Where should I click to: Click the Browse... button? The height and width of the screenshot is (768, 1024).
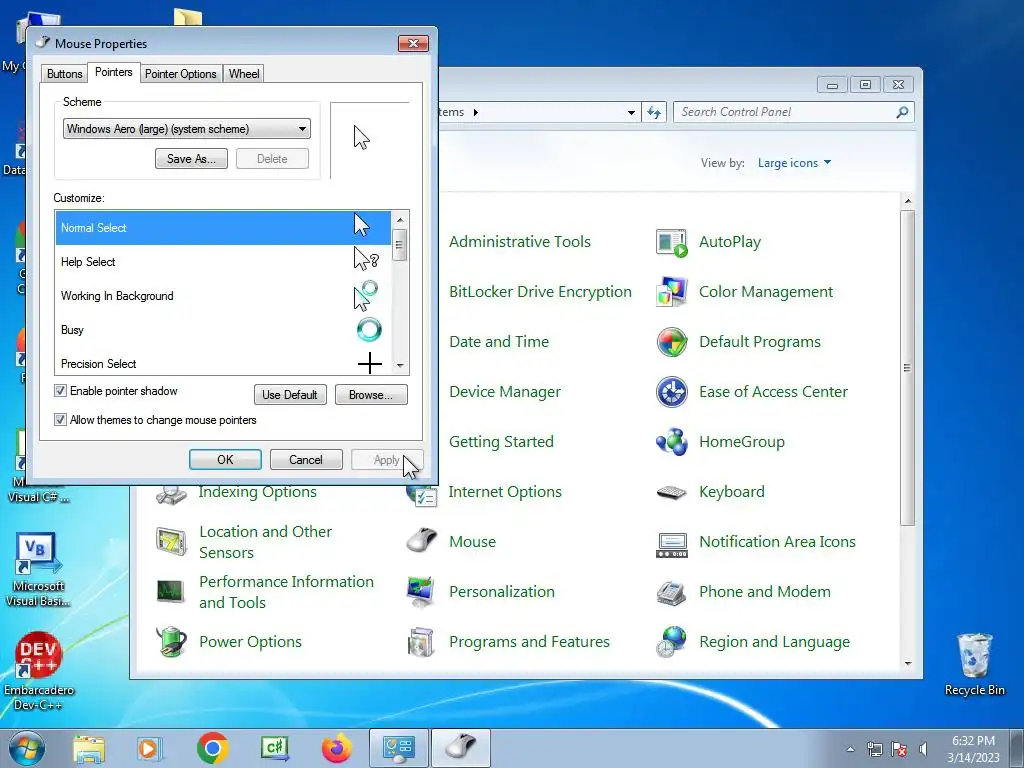click(371, 394)
